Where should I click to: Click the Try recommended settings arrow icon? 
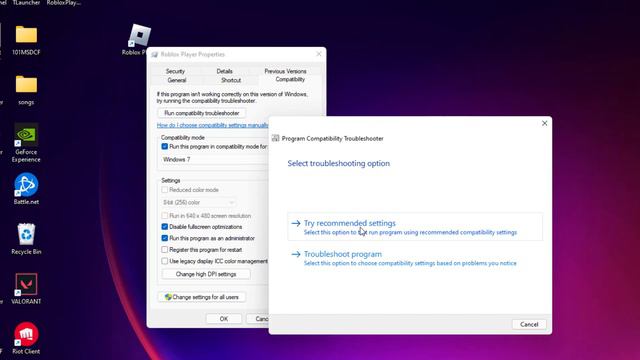coord(296,223)
